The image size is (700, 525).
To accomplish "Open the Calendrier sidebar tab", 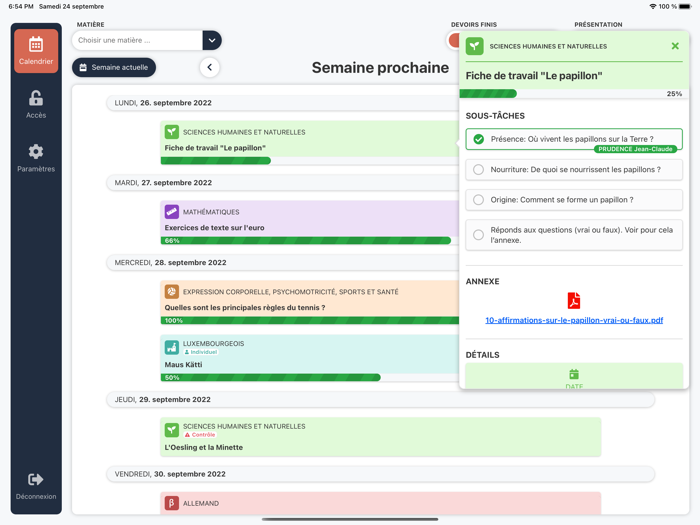I will tap(36, 51).
